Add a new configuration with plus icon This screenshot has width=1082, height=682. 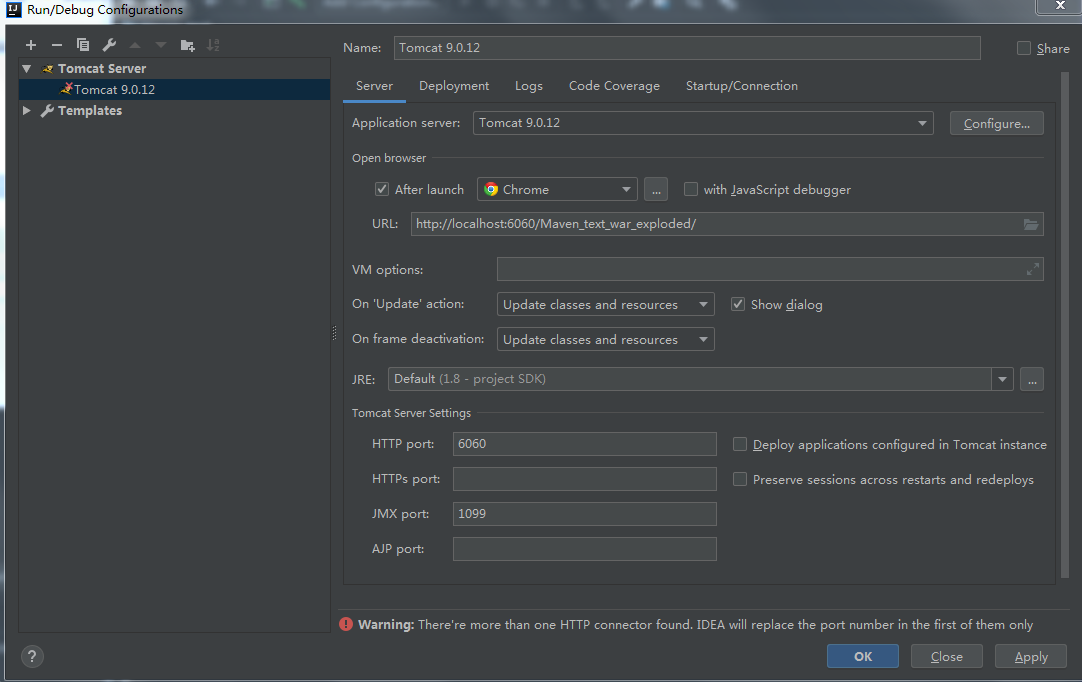pos(30,45)
